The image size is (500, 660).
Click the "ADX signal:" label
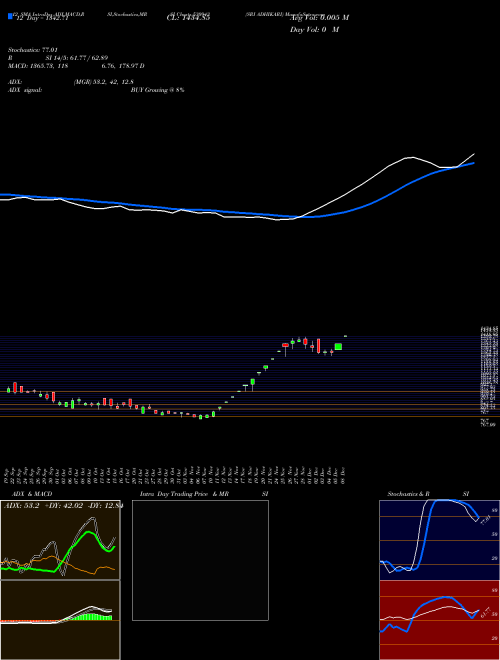pos(25,90)
